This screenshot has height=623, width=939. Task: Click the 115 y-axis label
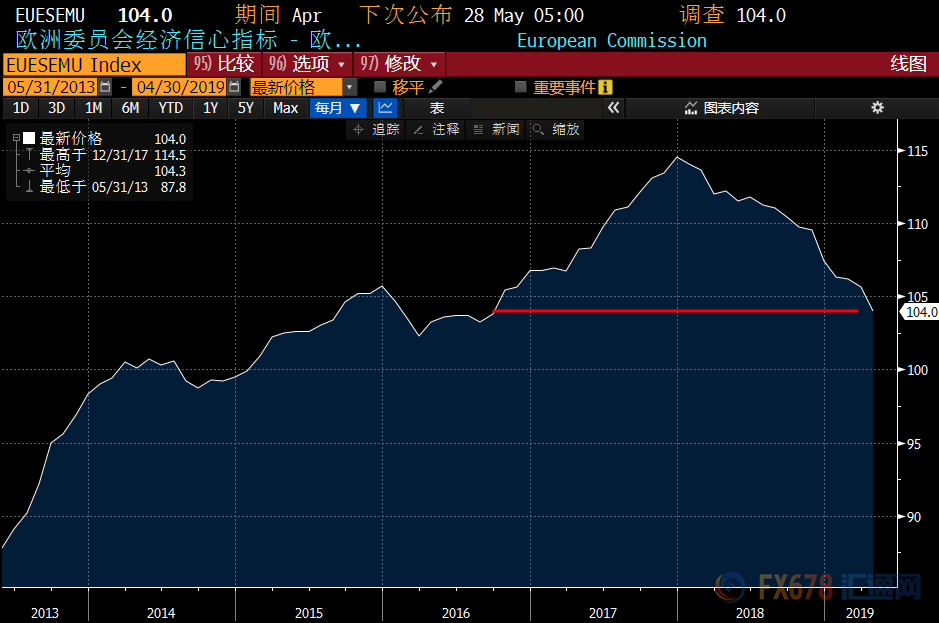click(917, 151)
